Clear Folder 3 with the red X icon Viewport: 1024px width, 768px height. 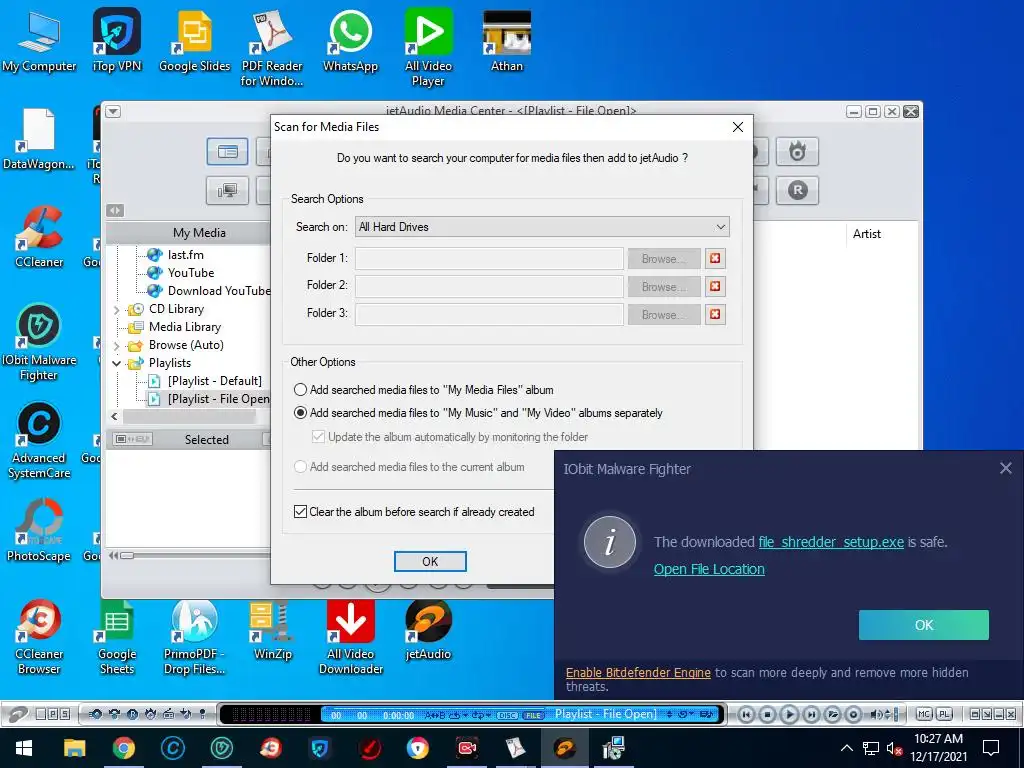[x=715, y=315]
